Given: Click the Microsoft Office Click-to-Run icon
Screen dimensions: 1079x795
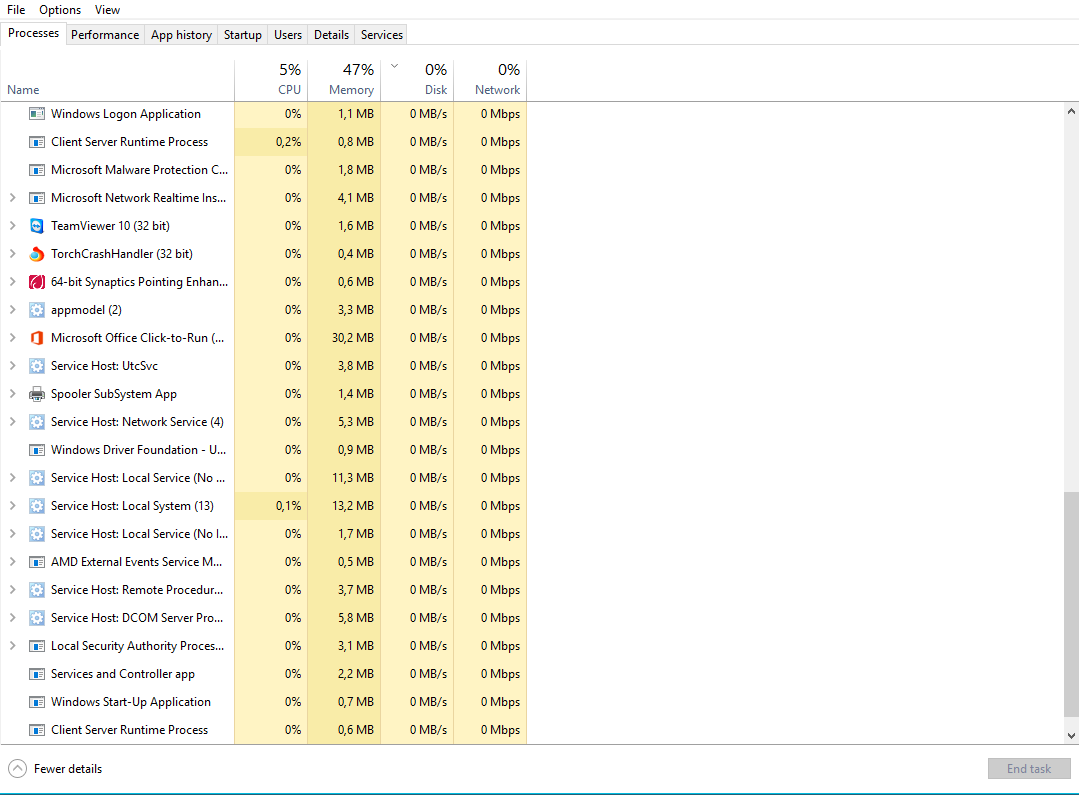Looking at the screenshot, I should click(36, 338).
